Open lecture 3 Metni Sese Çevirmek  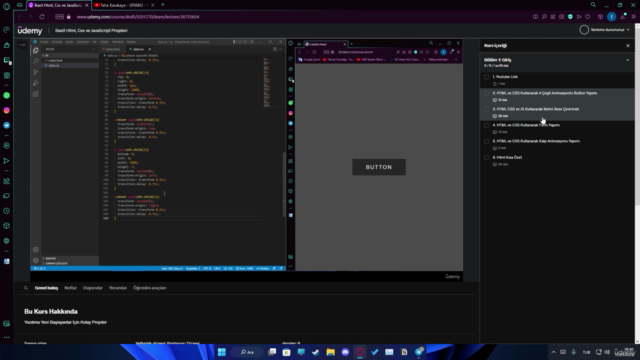coord(557,112)
